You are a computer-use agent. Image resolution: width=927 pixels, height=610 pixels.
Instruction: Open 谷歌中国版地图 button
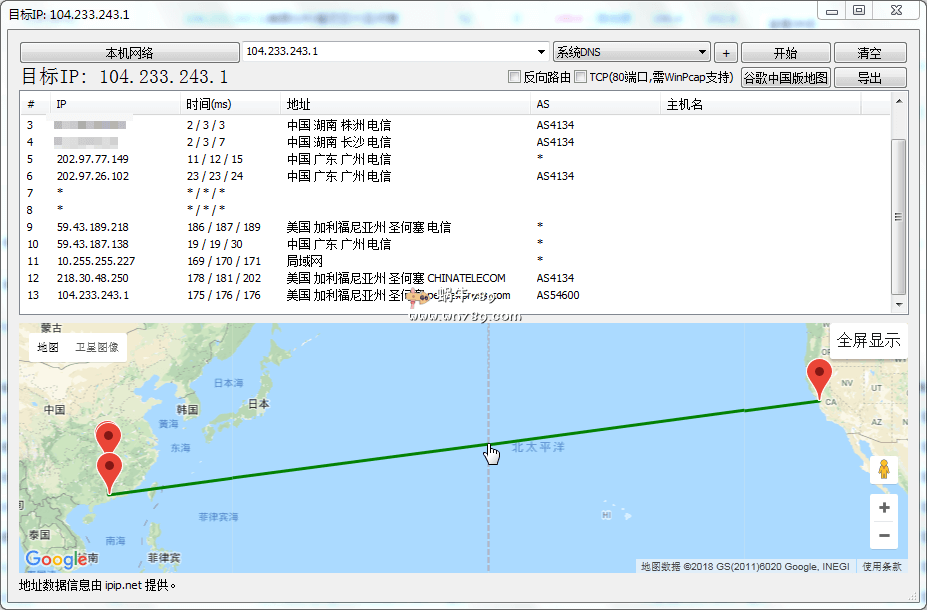[x=785, y=78]
